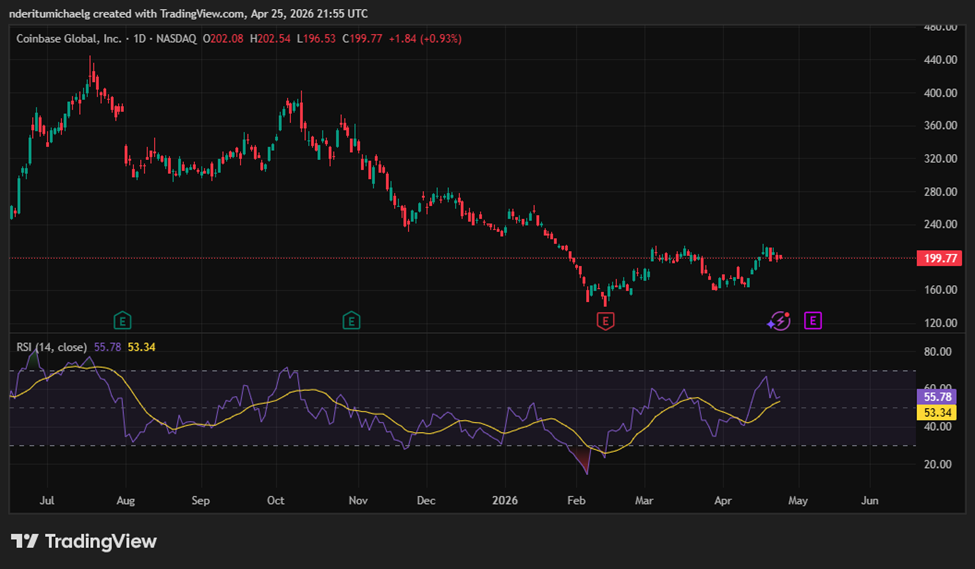Click the red earnings marker near February
The height and width of the screenshot is (569, 975).
pyautogui.click(x=605, y=321)
